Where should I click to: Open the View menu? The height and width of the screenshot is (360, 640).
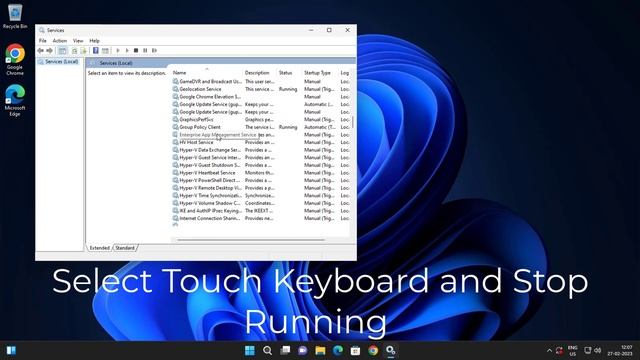78,41
